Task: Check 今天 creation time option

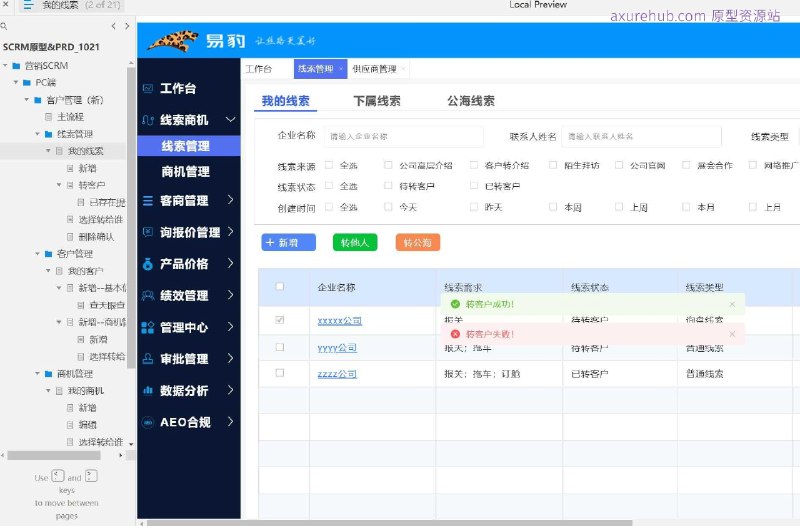Action: click(x=388, y=207)
